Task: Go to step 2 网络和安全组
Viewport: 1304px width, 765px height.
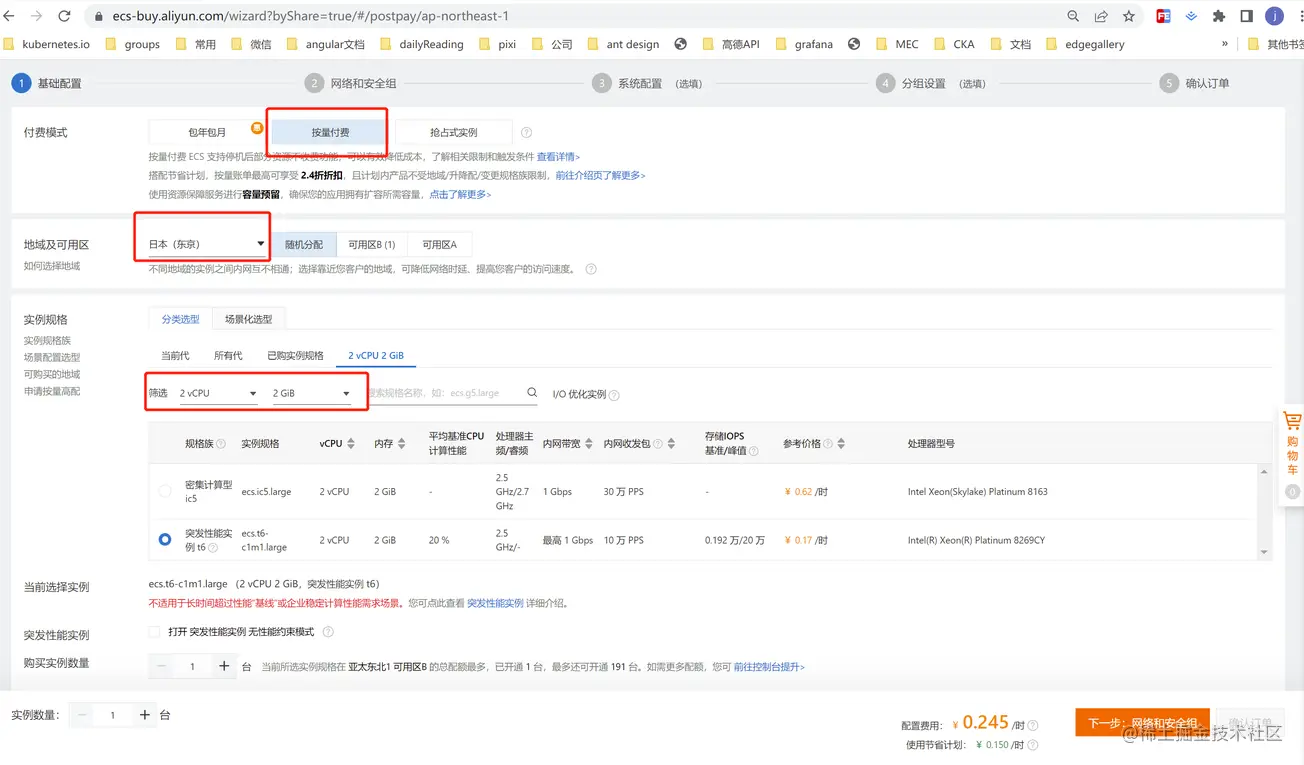Action: coord(350,84)
